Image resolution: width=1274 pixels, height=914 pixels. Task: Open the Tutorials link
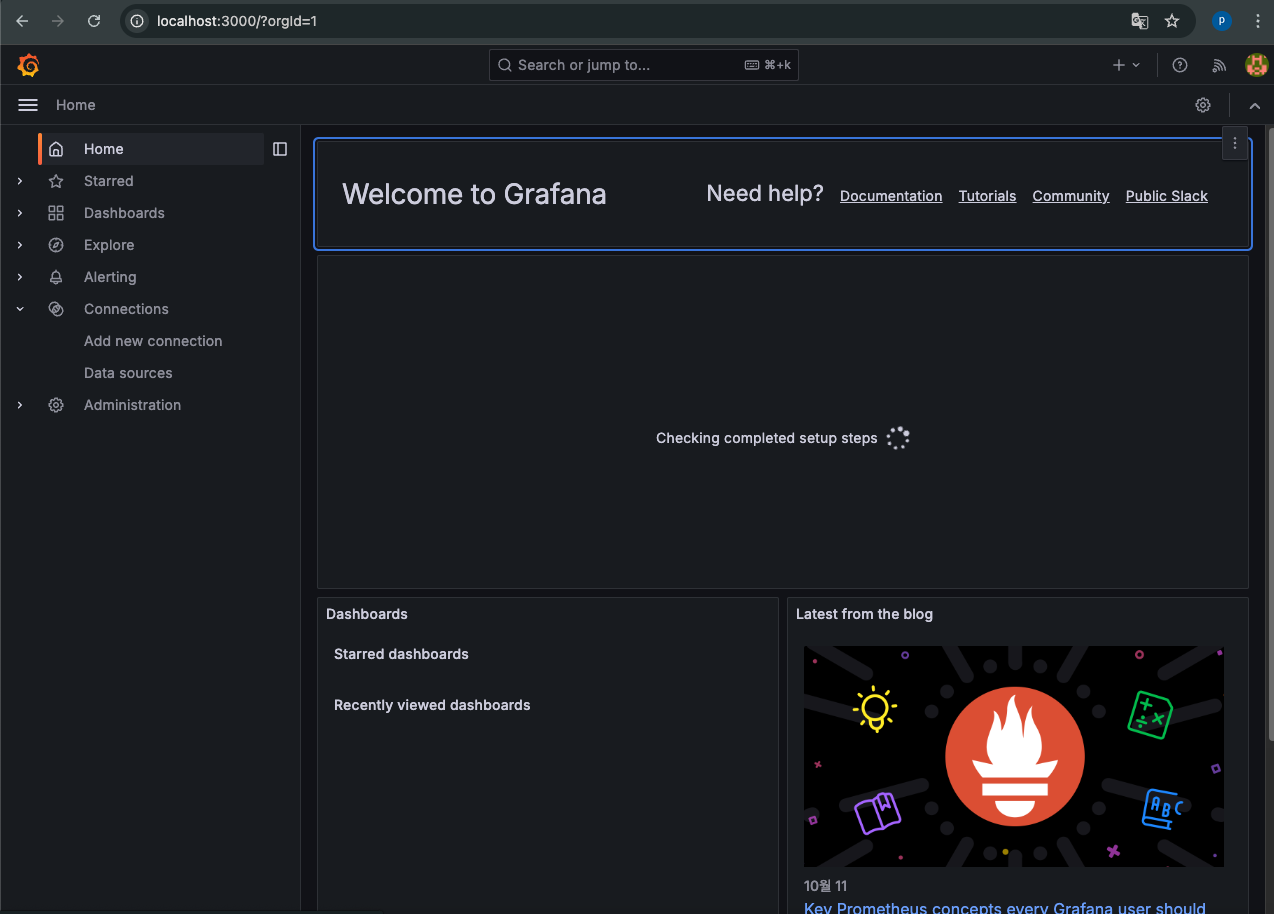coord(987,196)
